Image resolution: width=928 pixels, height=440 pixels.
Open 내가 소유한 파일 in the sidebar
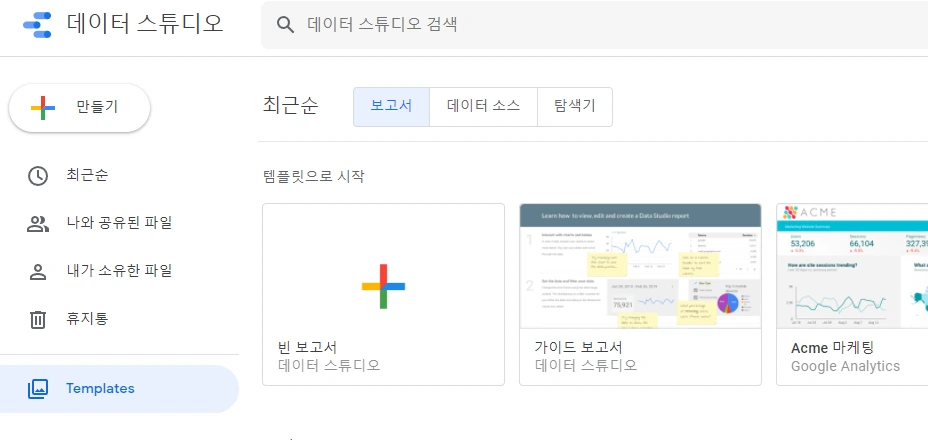point(118,272)
